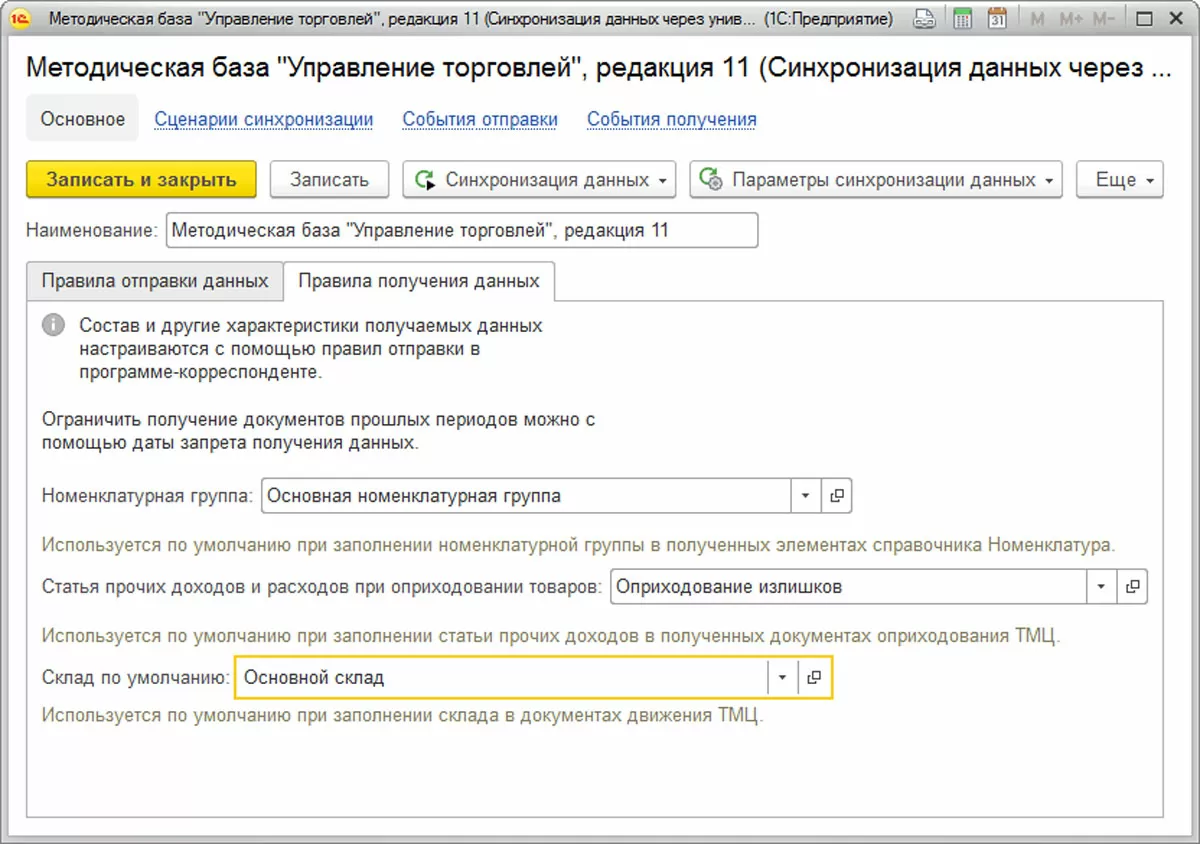Click Записать и закрыть button
Viewport: 1200px width, 844px height.
click(x=141, y=180)
